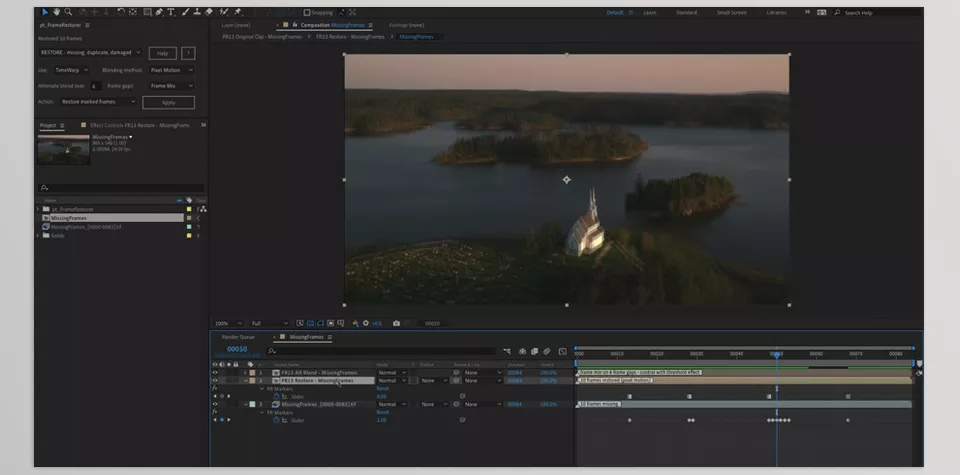Hide FR13 Restore layer via eye icon

pyautogui.click(x=215, y=380)
